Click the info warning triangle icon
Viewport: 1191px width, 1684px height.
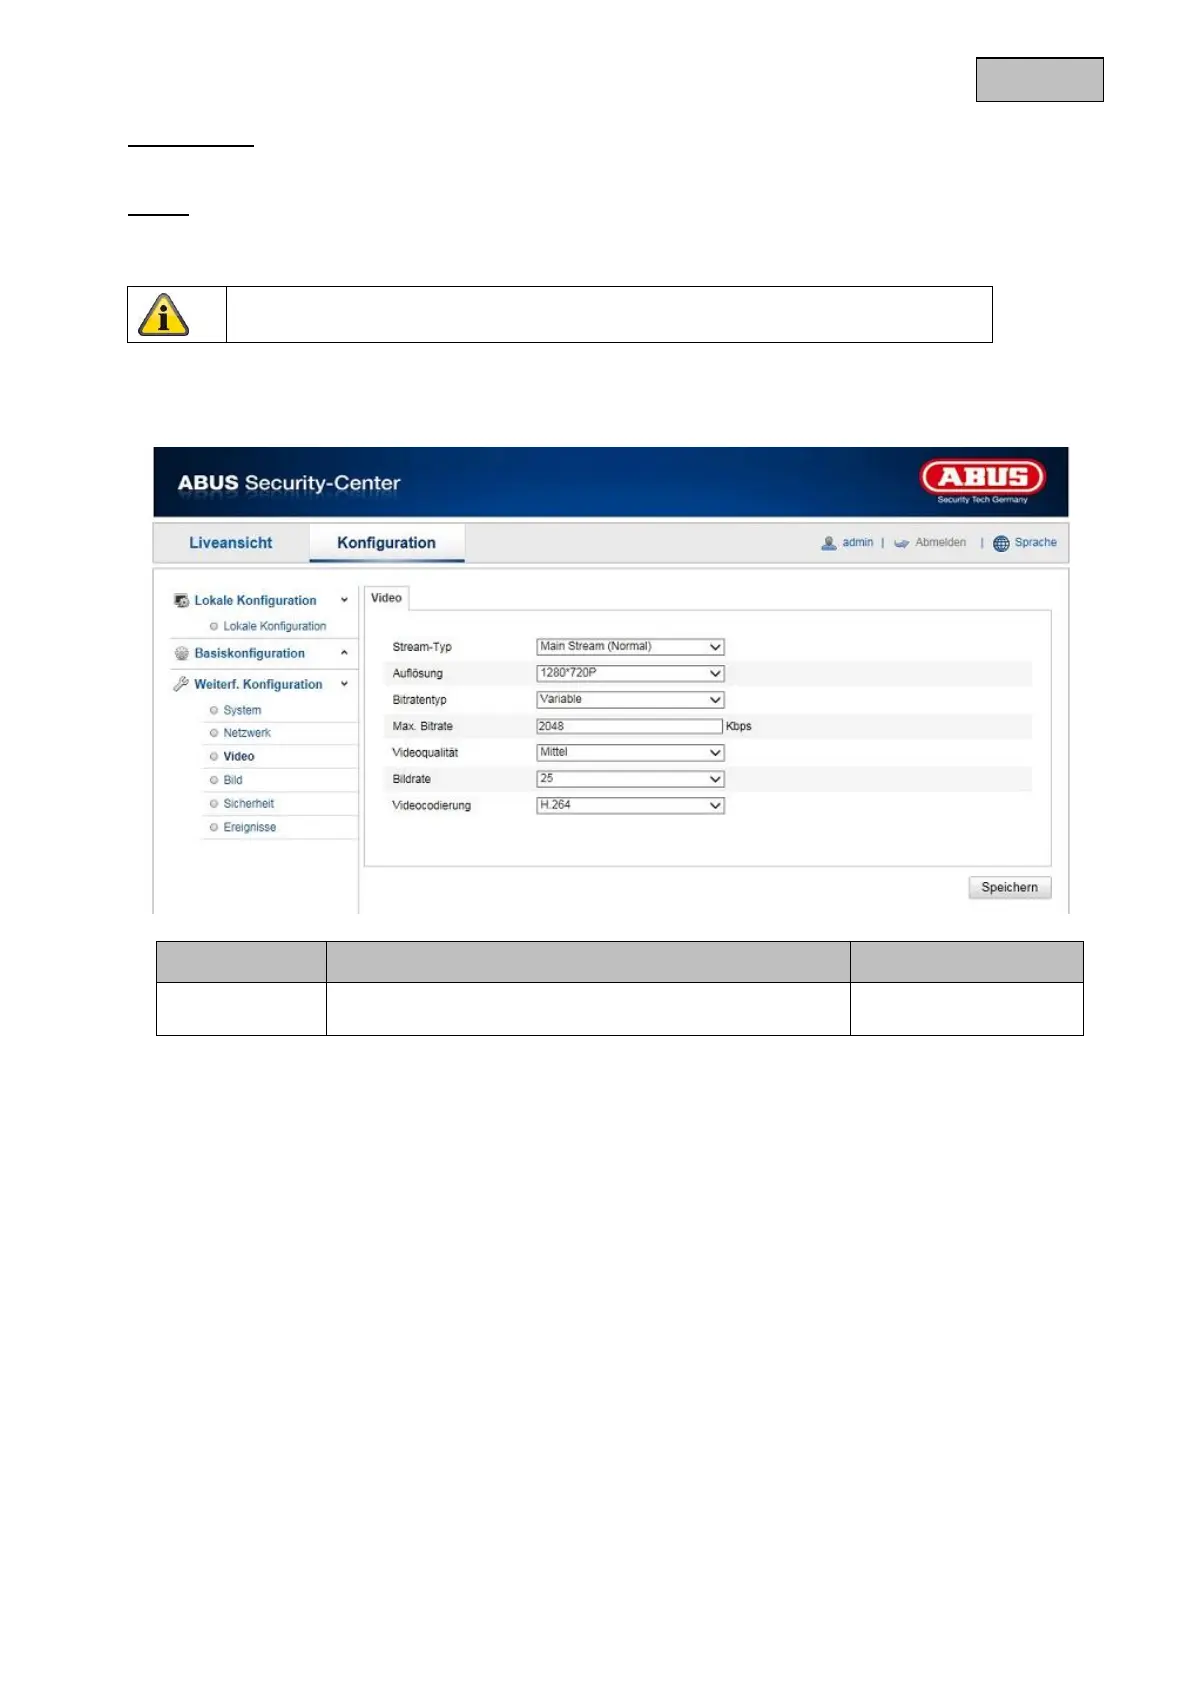point(164,314)
